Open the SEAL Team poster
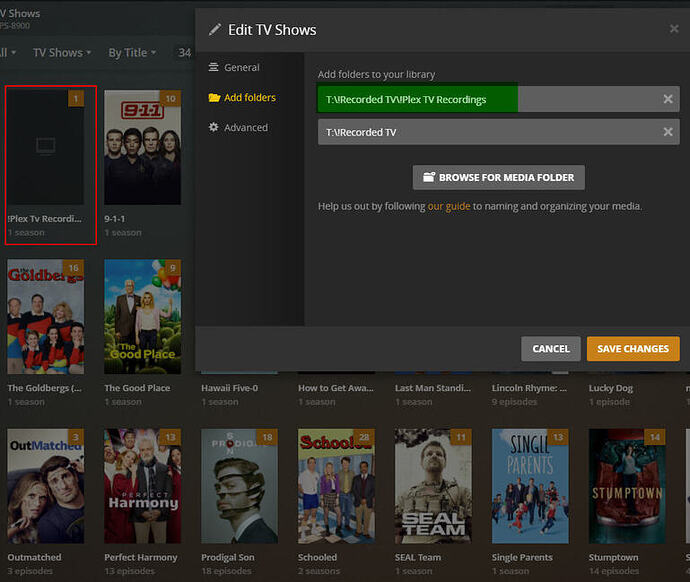Image resolution: width=690 pixels, height=582 pixels. [433, 486]
